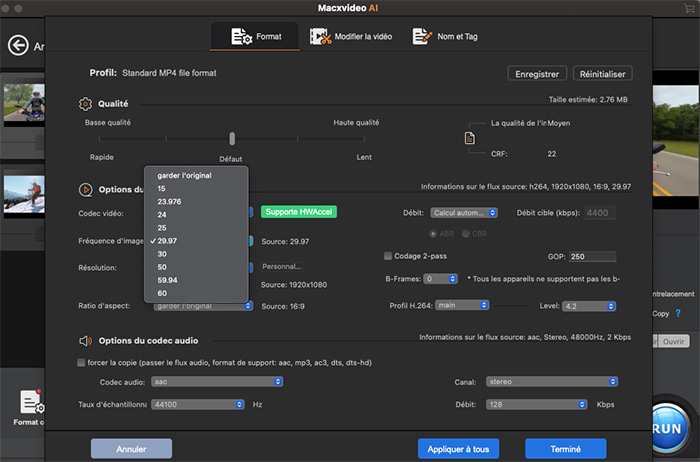
Task: Open the Ratio d'aspect dropdown
Action: [x=204, y=307]
